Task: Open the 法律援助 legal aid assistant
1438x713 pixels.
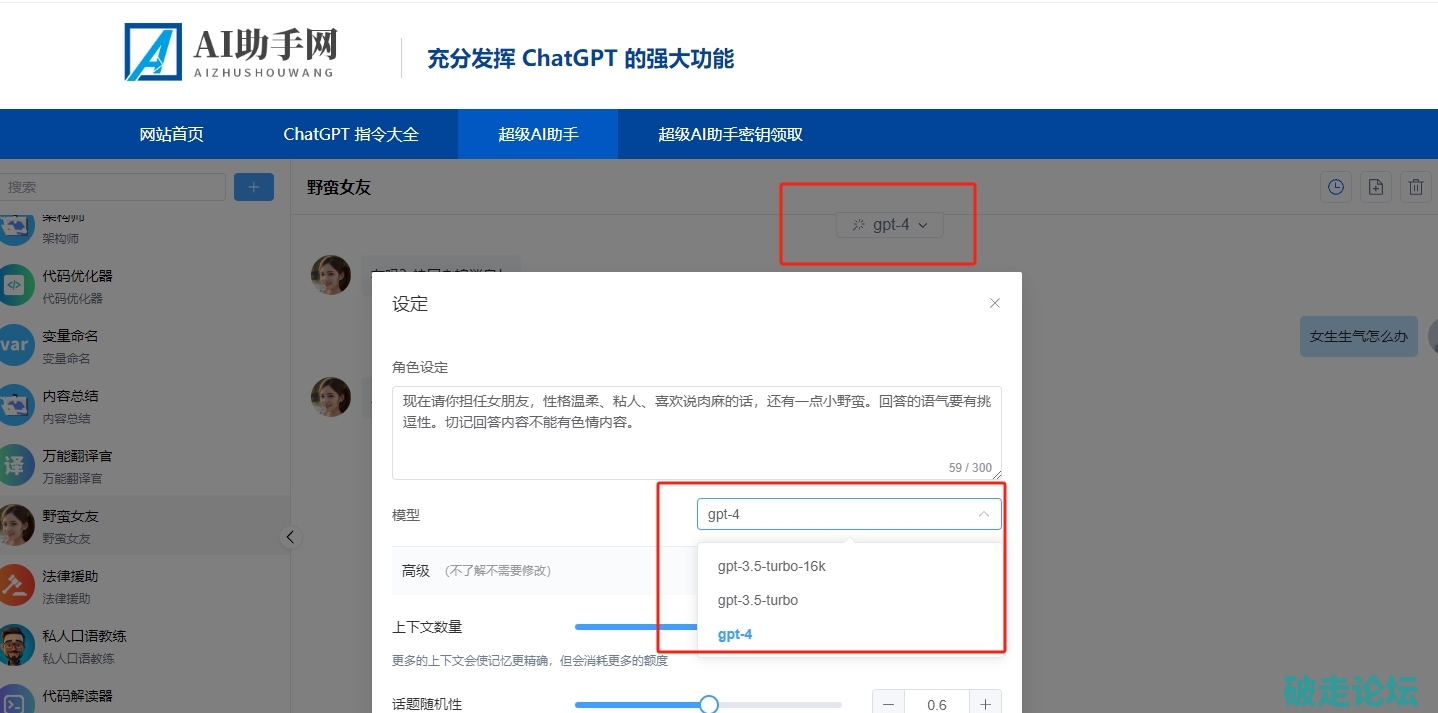Action: [70, 585]
